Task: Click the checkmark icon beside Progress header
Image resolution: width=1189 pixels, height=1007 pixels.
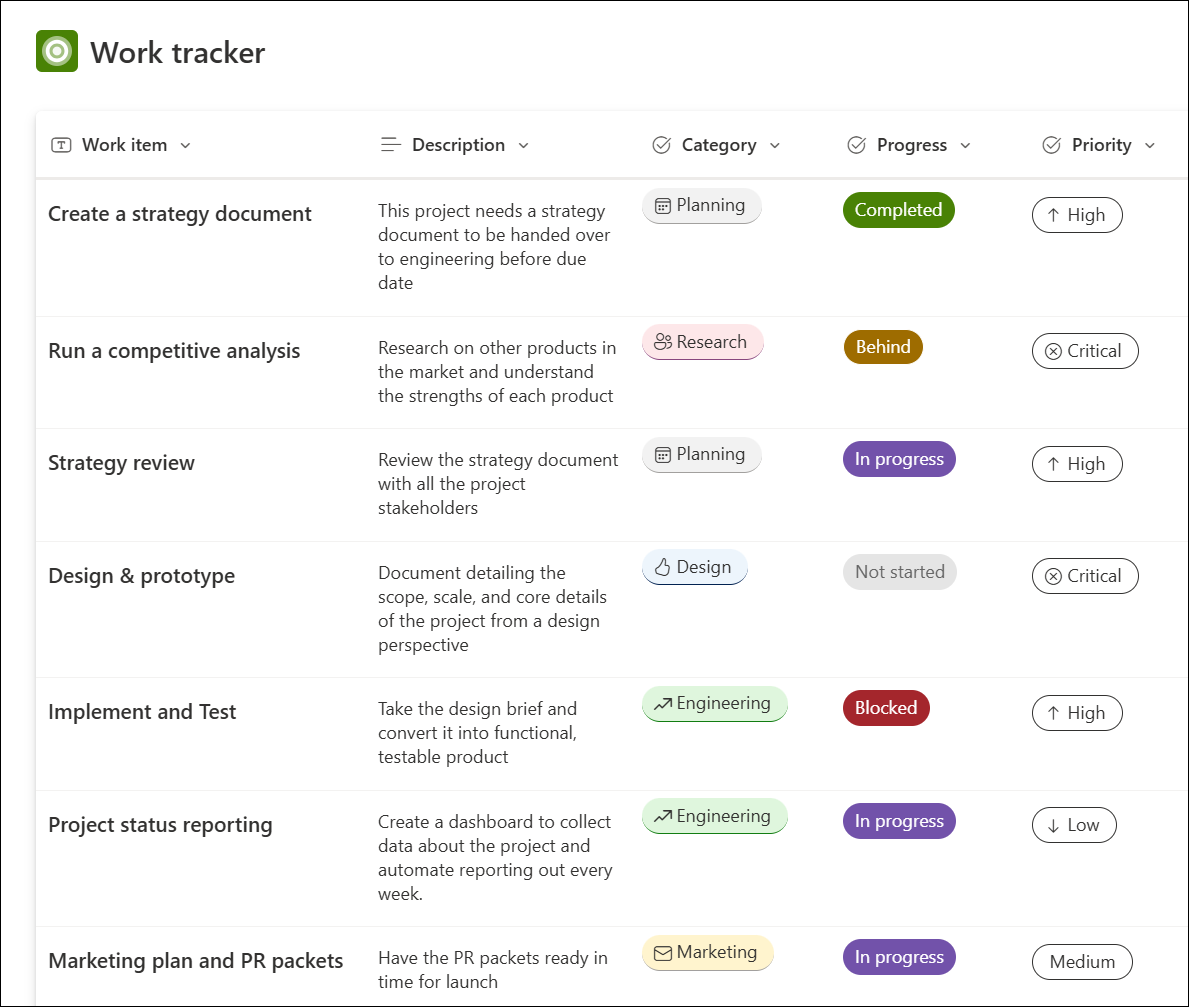Action: coord(857,144)
